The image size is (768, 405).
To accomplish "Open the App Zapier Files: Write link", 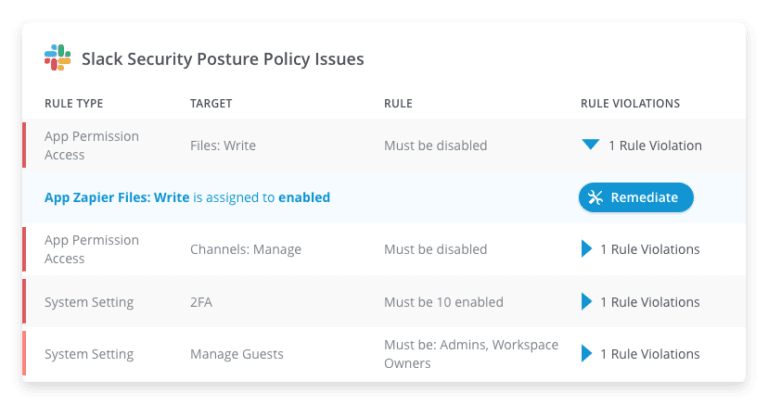I will tap(117, 197).
